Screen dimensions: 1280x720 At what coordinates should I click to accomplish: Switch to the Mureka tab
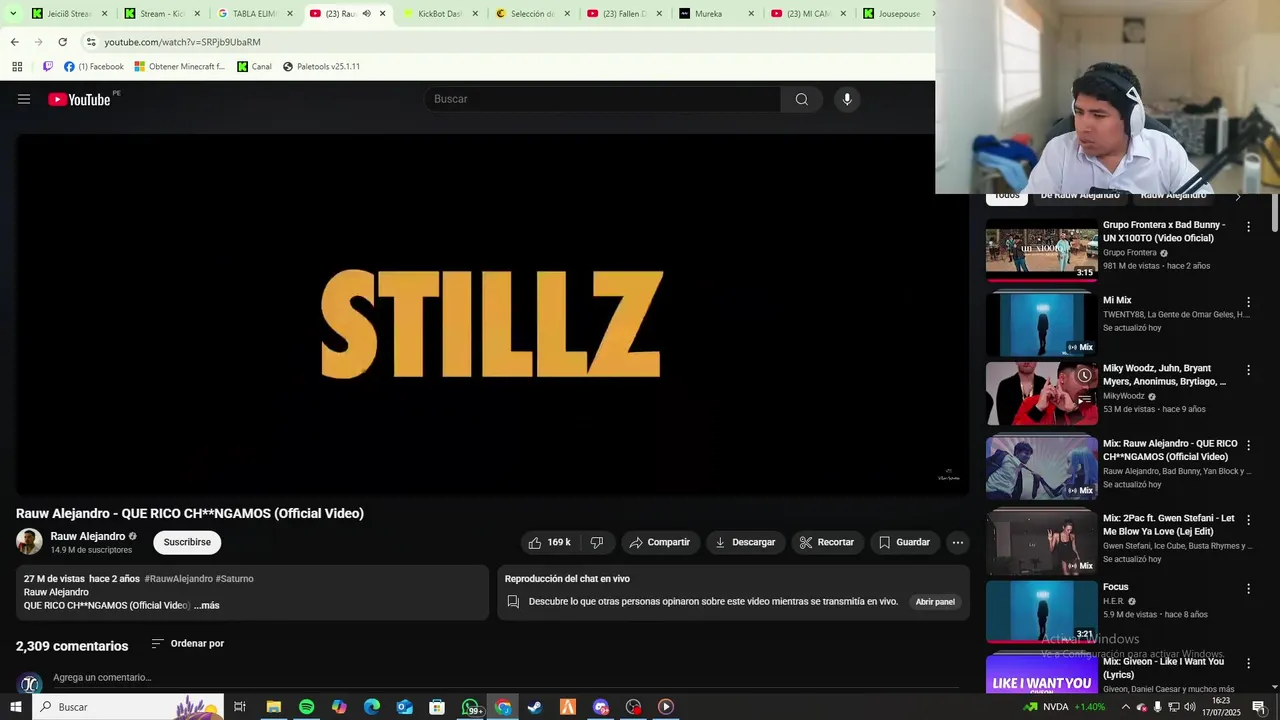coord(715,14)
